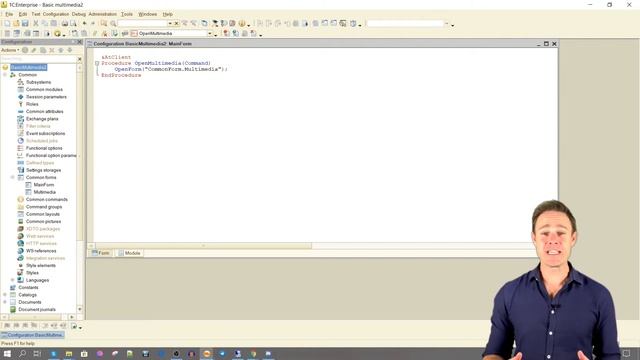The image size is (640, 360).
Task: Select Common attributes in the tree
Action: [x=44, y=111]
